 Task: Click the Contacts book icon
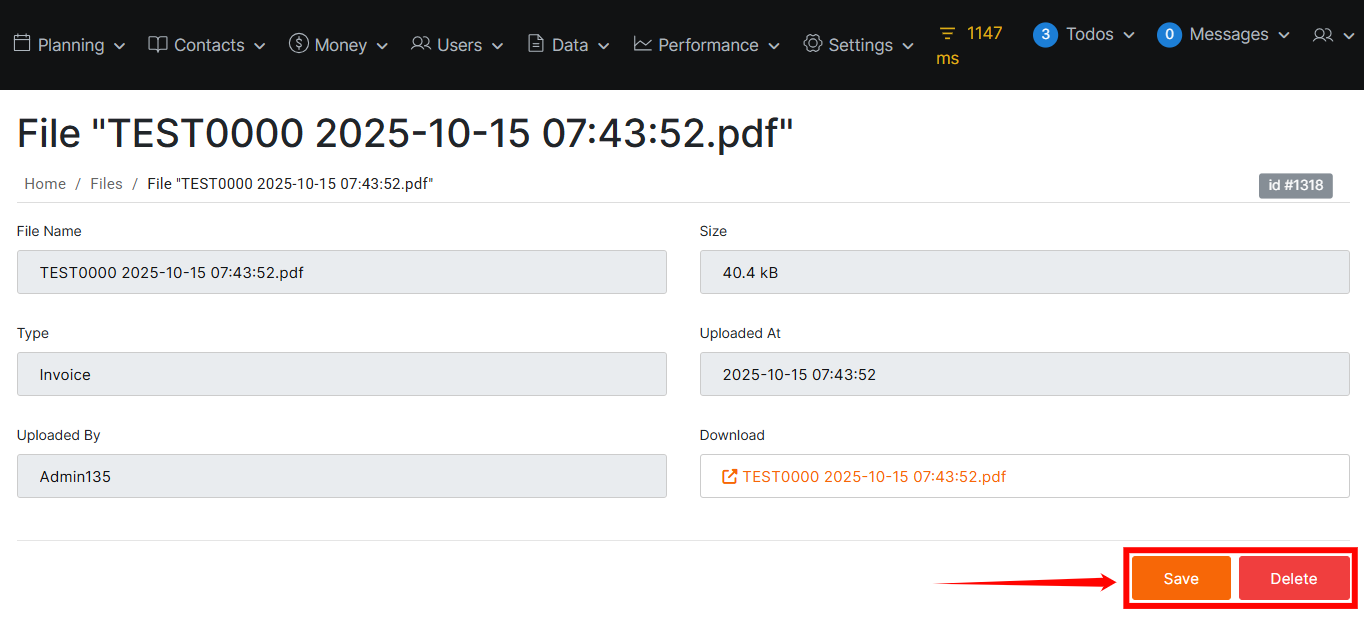[157, 44]
